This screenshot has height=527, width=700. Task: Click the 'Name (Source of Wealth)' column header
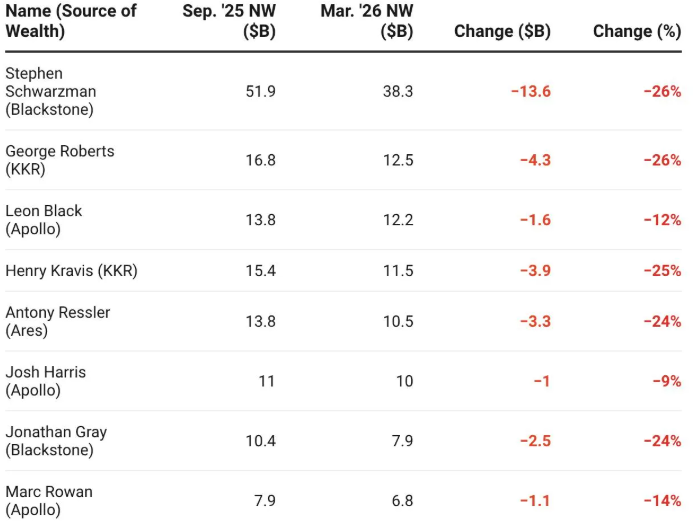[x=70, y=21]
